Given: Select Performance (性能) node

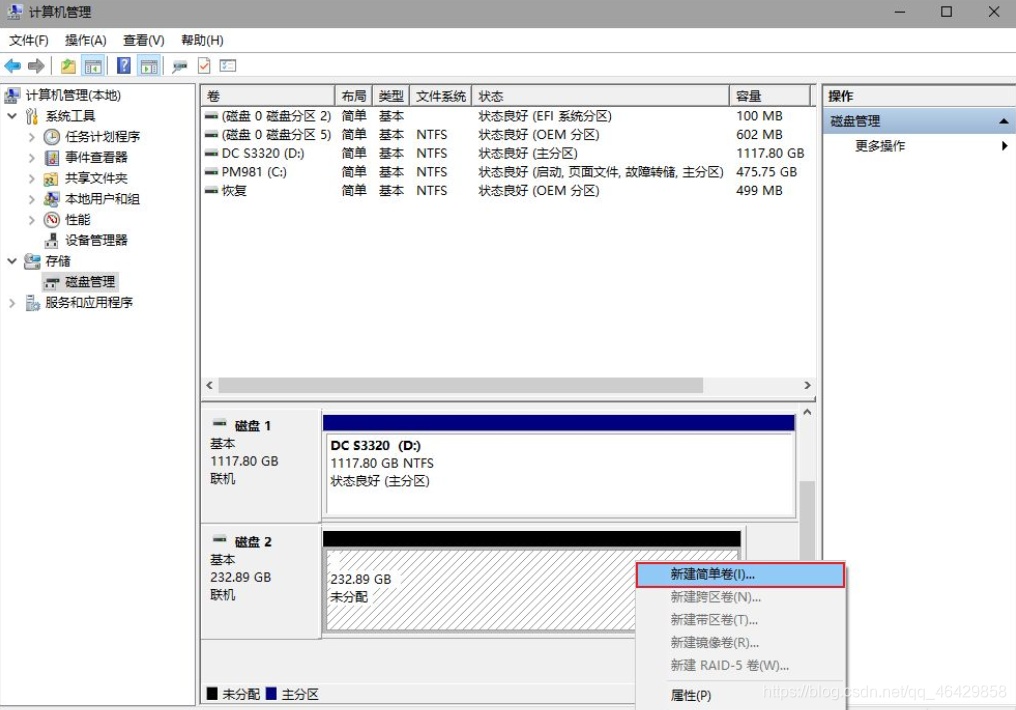Looking at the screenshot, I should coord(77,220).
